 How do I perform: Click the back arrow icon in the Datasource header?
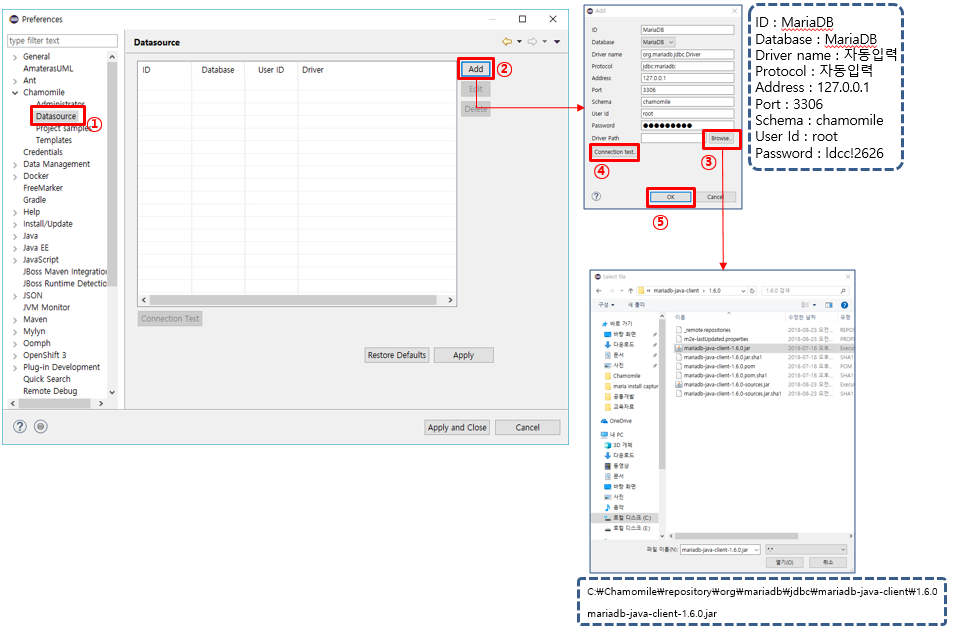point(507,42)
